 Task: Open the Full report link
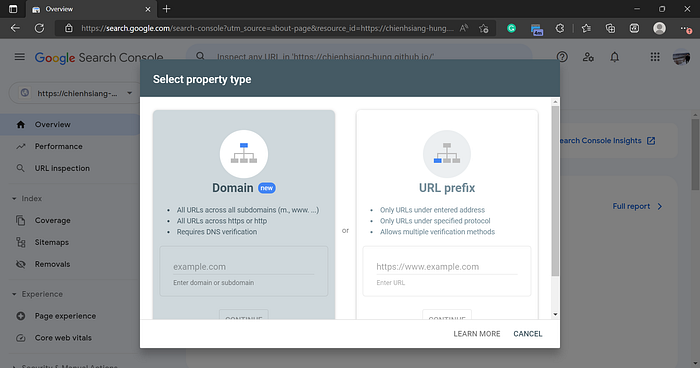point(637,206)
